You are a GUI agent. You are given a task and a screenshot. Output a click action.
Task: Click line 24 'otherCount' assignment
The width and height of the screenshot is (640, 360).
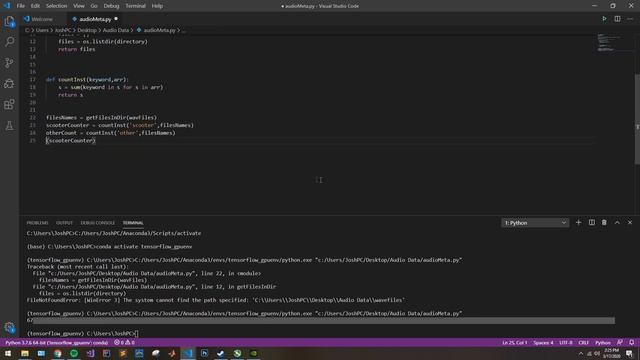point(111,133)
